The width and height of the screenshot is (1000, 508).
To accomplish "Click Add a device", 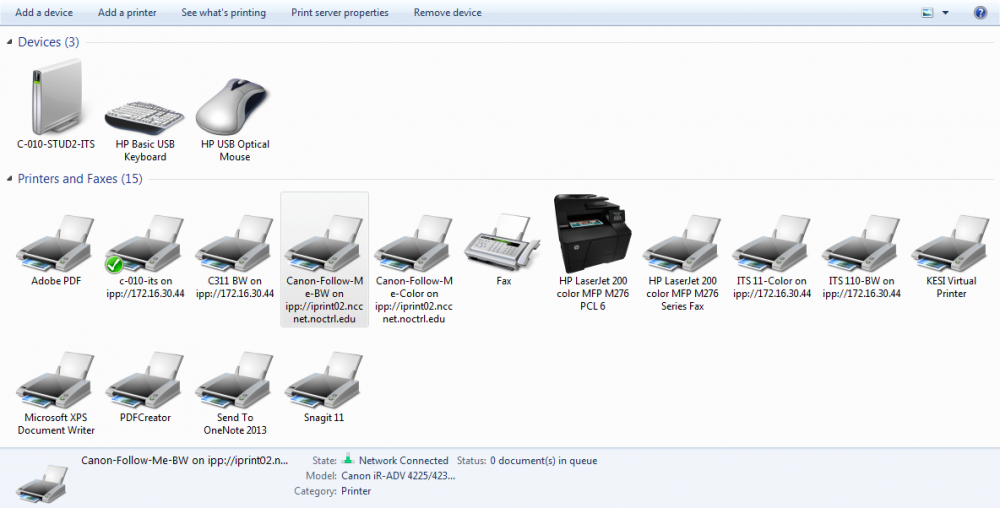I will 44,12.
